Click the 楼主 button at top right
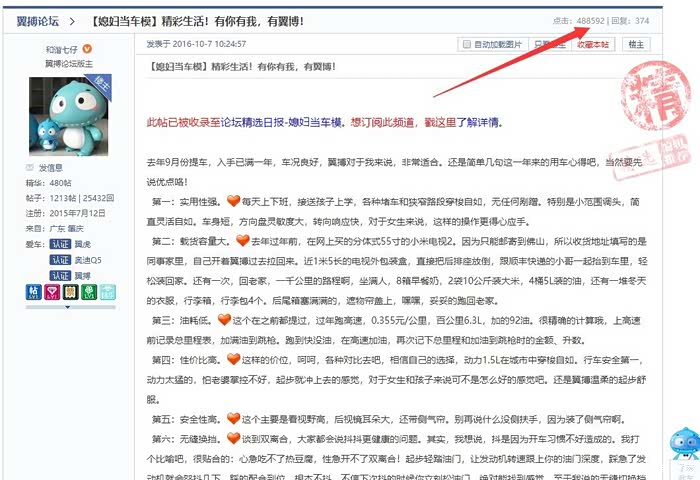Viewport: 700px width, 480px height. coord(636,44)
